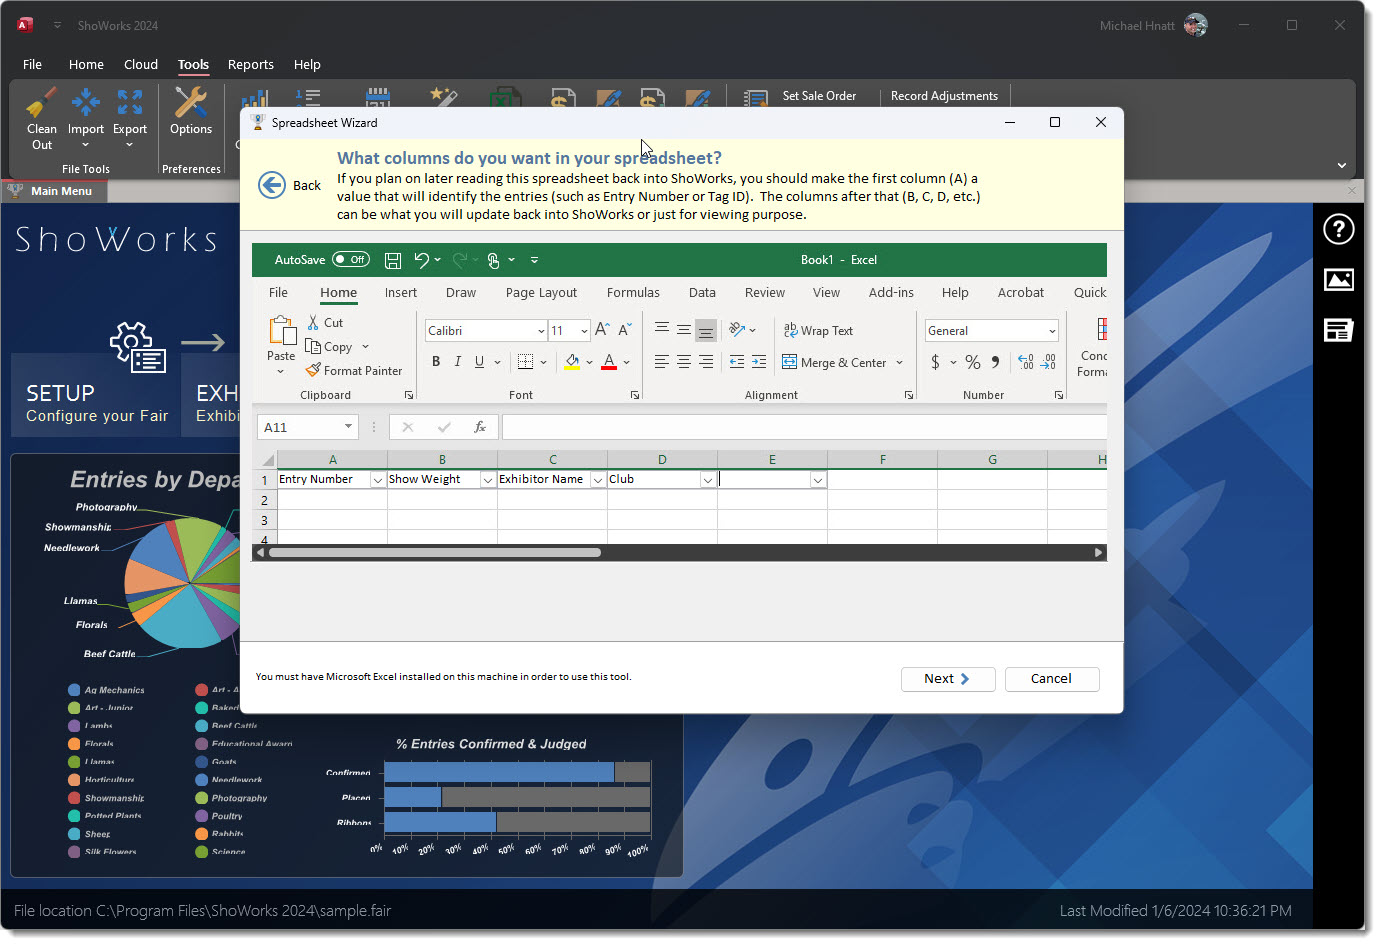The width and height of the screenshot is (1380, 945).
Task: Click the Accounting dollar sign format
Action: (x=935, y=362)
